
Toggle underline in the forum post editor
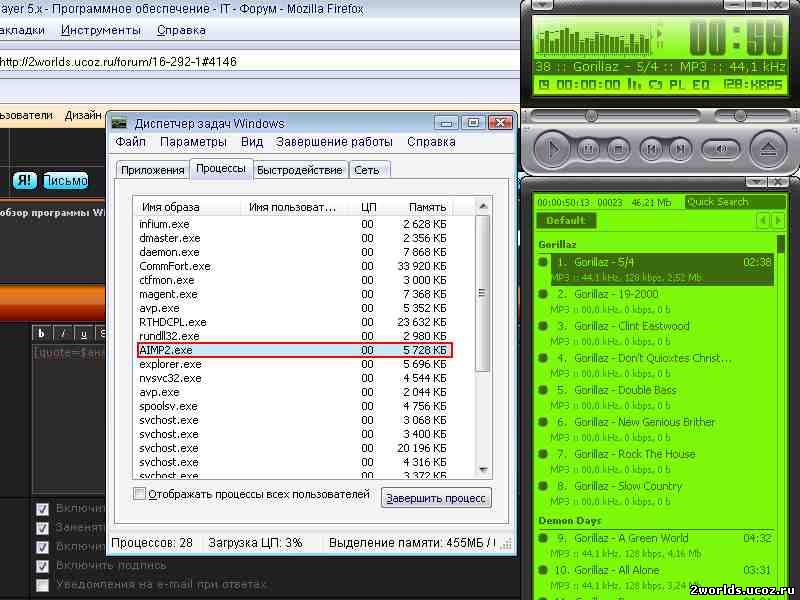[84, 334]
